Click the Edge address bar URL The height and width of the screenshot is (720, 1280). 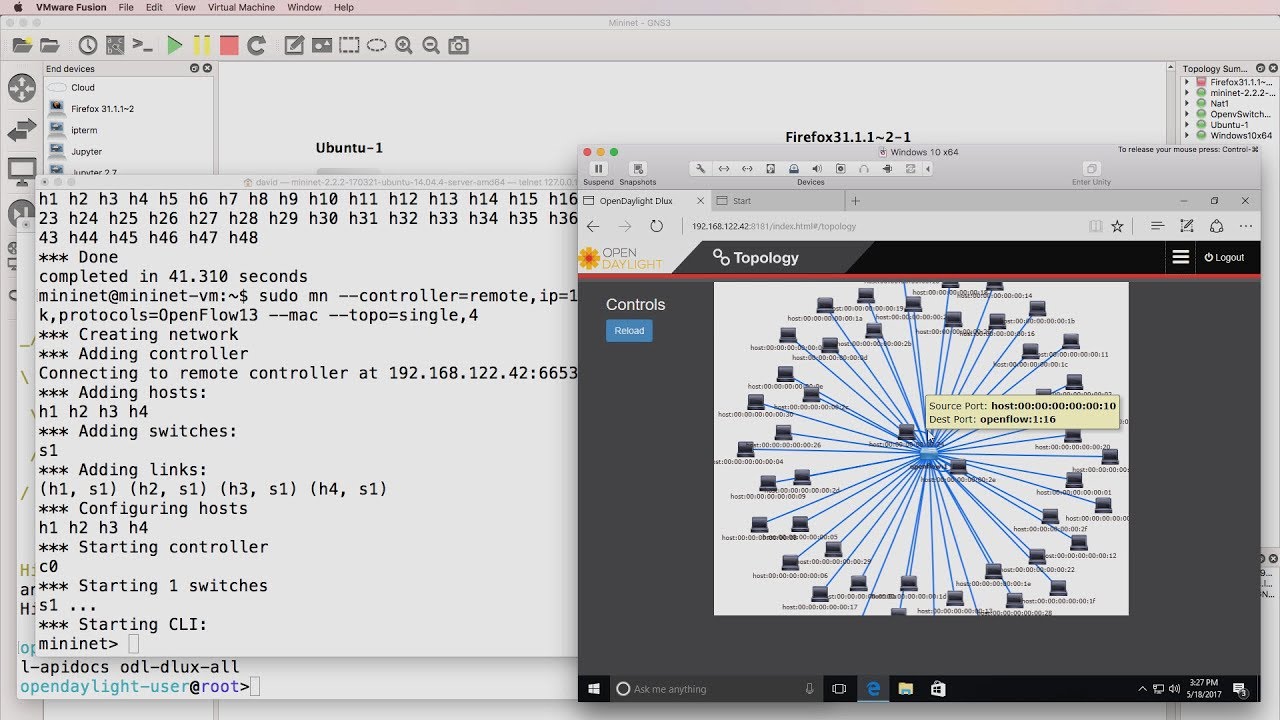pos(774,227)
